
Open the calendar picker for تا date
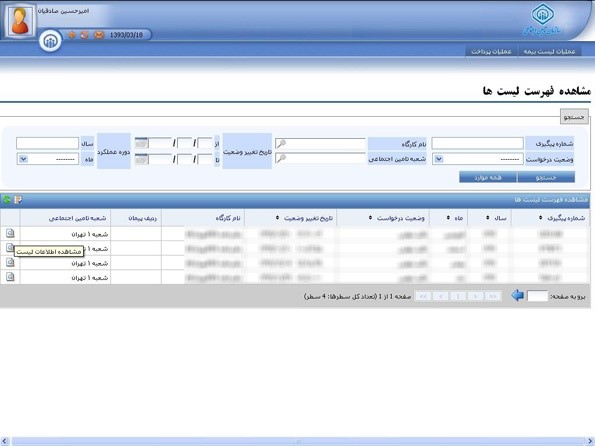[x=141, y=159]
